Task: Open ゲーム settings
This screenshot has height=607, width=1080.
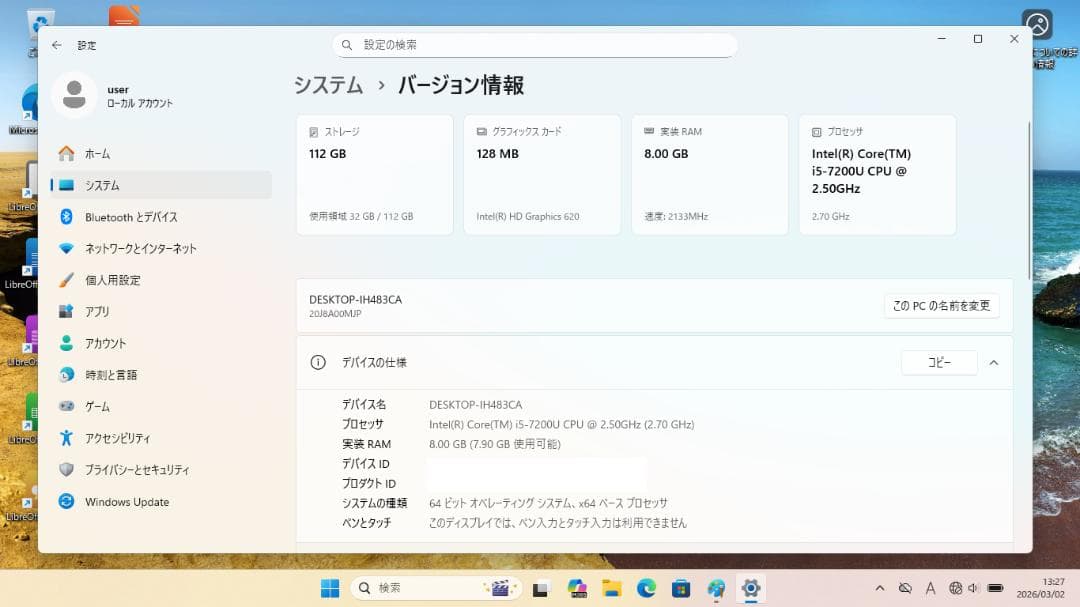Action: [161, 407]
